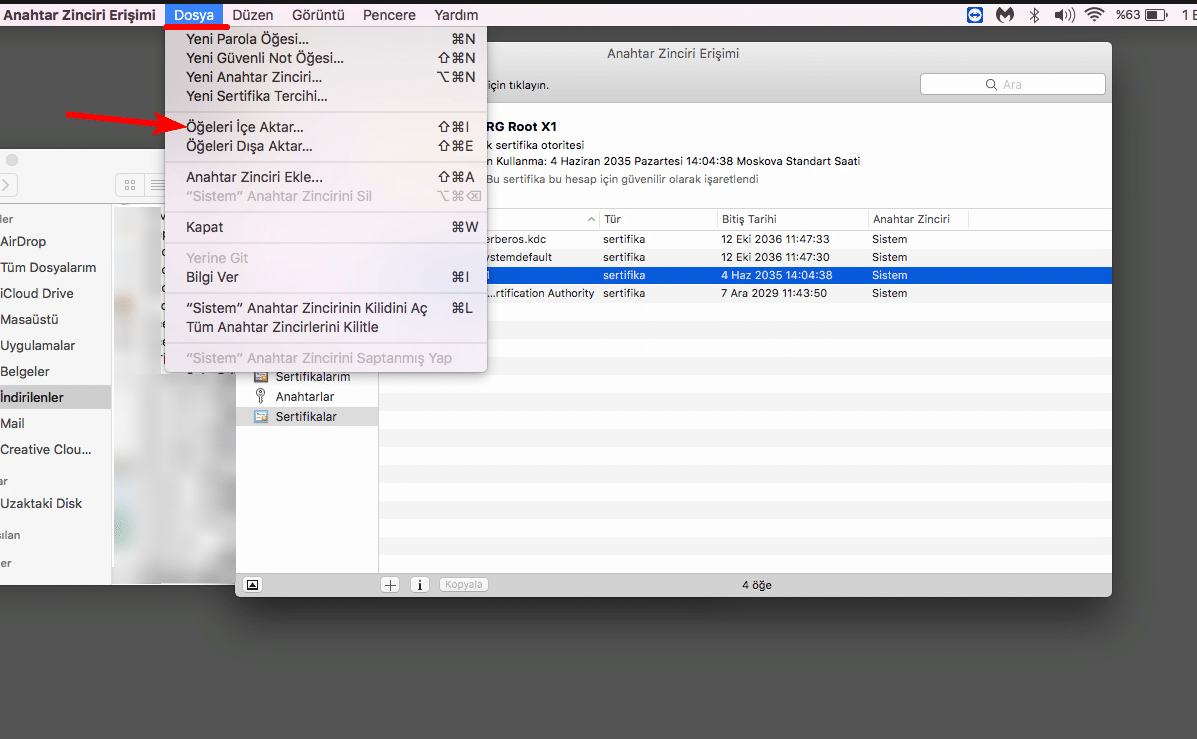Open İndirilenler in Finder sidebar

coord(32,397)
